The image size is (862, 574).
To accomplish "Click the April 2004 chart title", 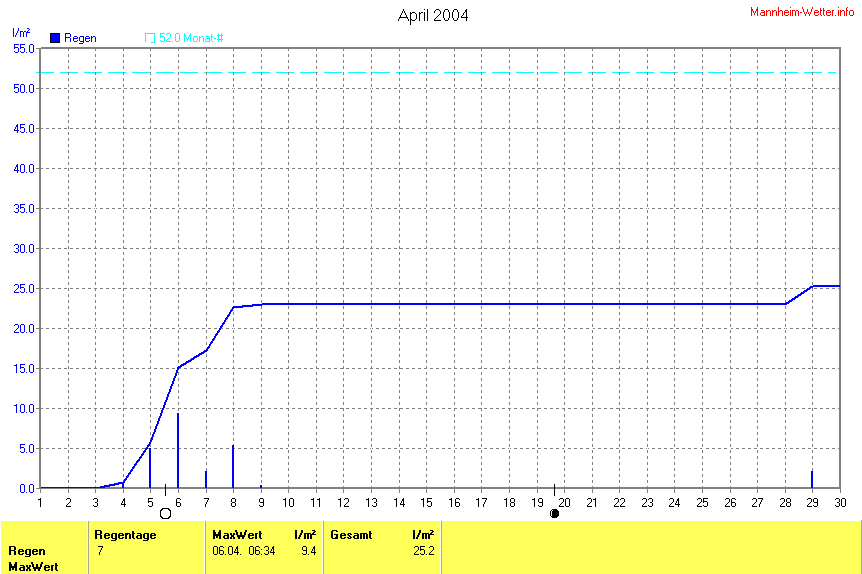I will 432,15.
